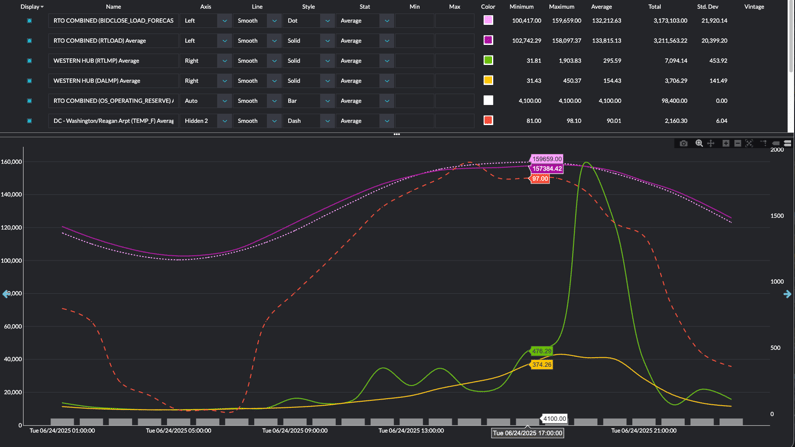
Task: Click the blue left arrow on chart
Action: pos(6,294)
